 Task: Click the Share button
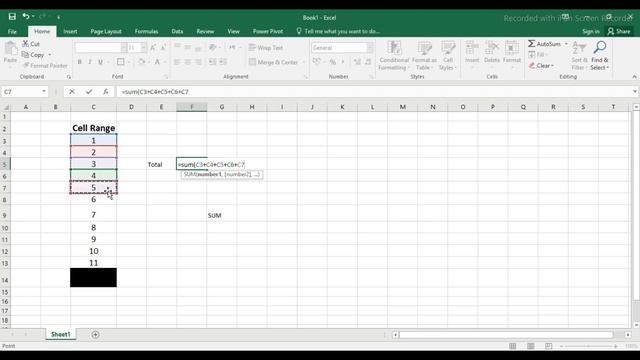[x=619, y=31]
